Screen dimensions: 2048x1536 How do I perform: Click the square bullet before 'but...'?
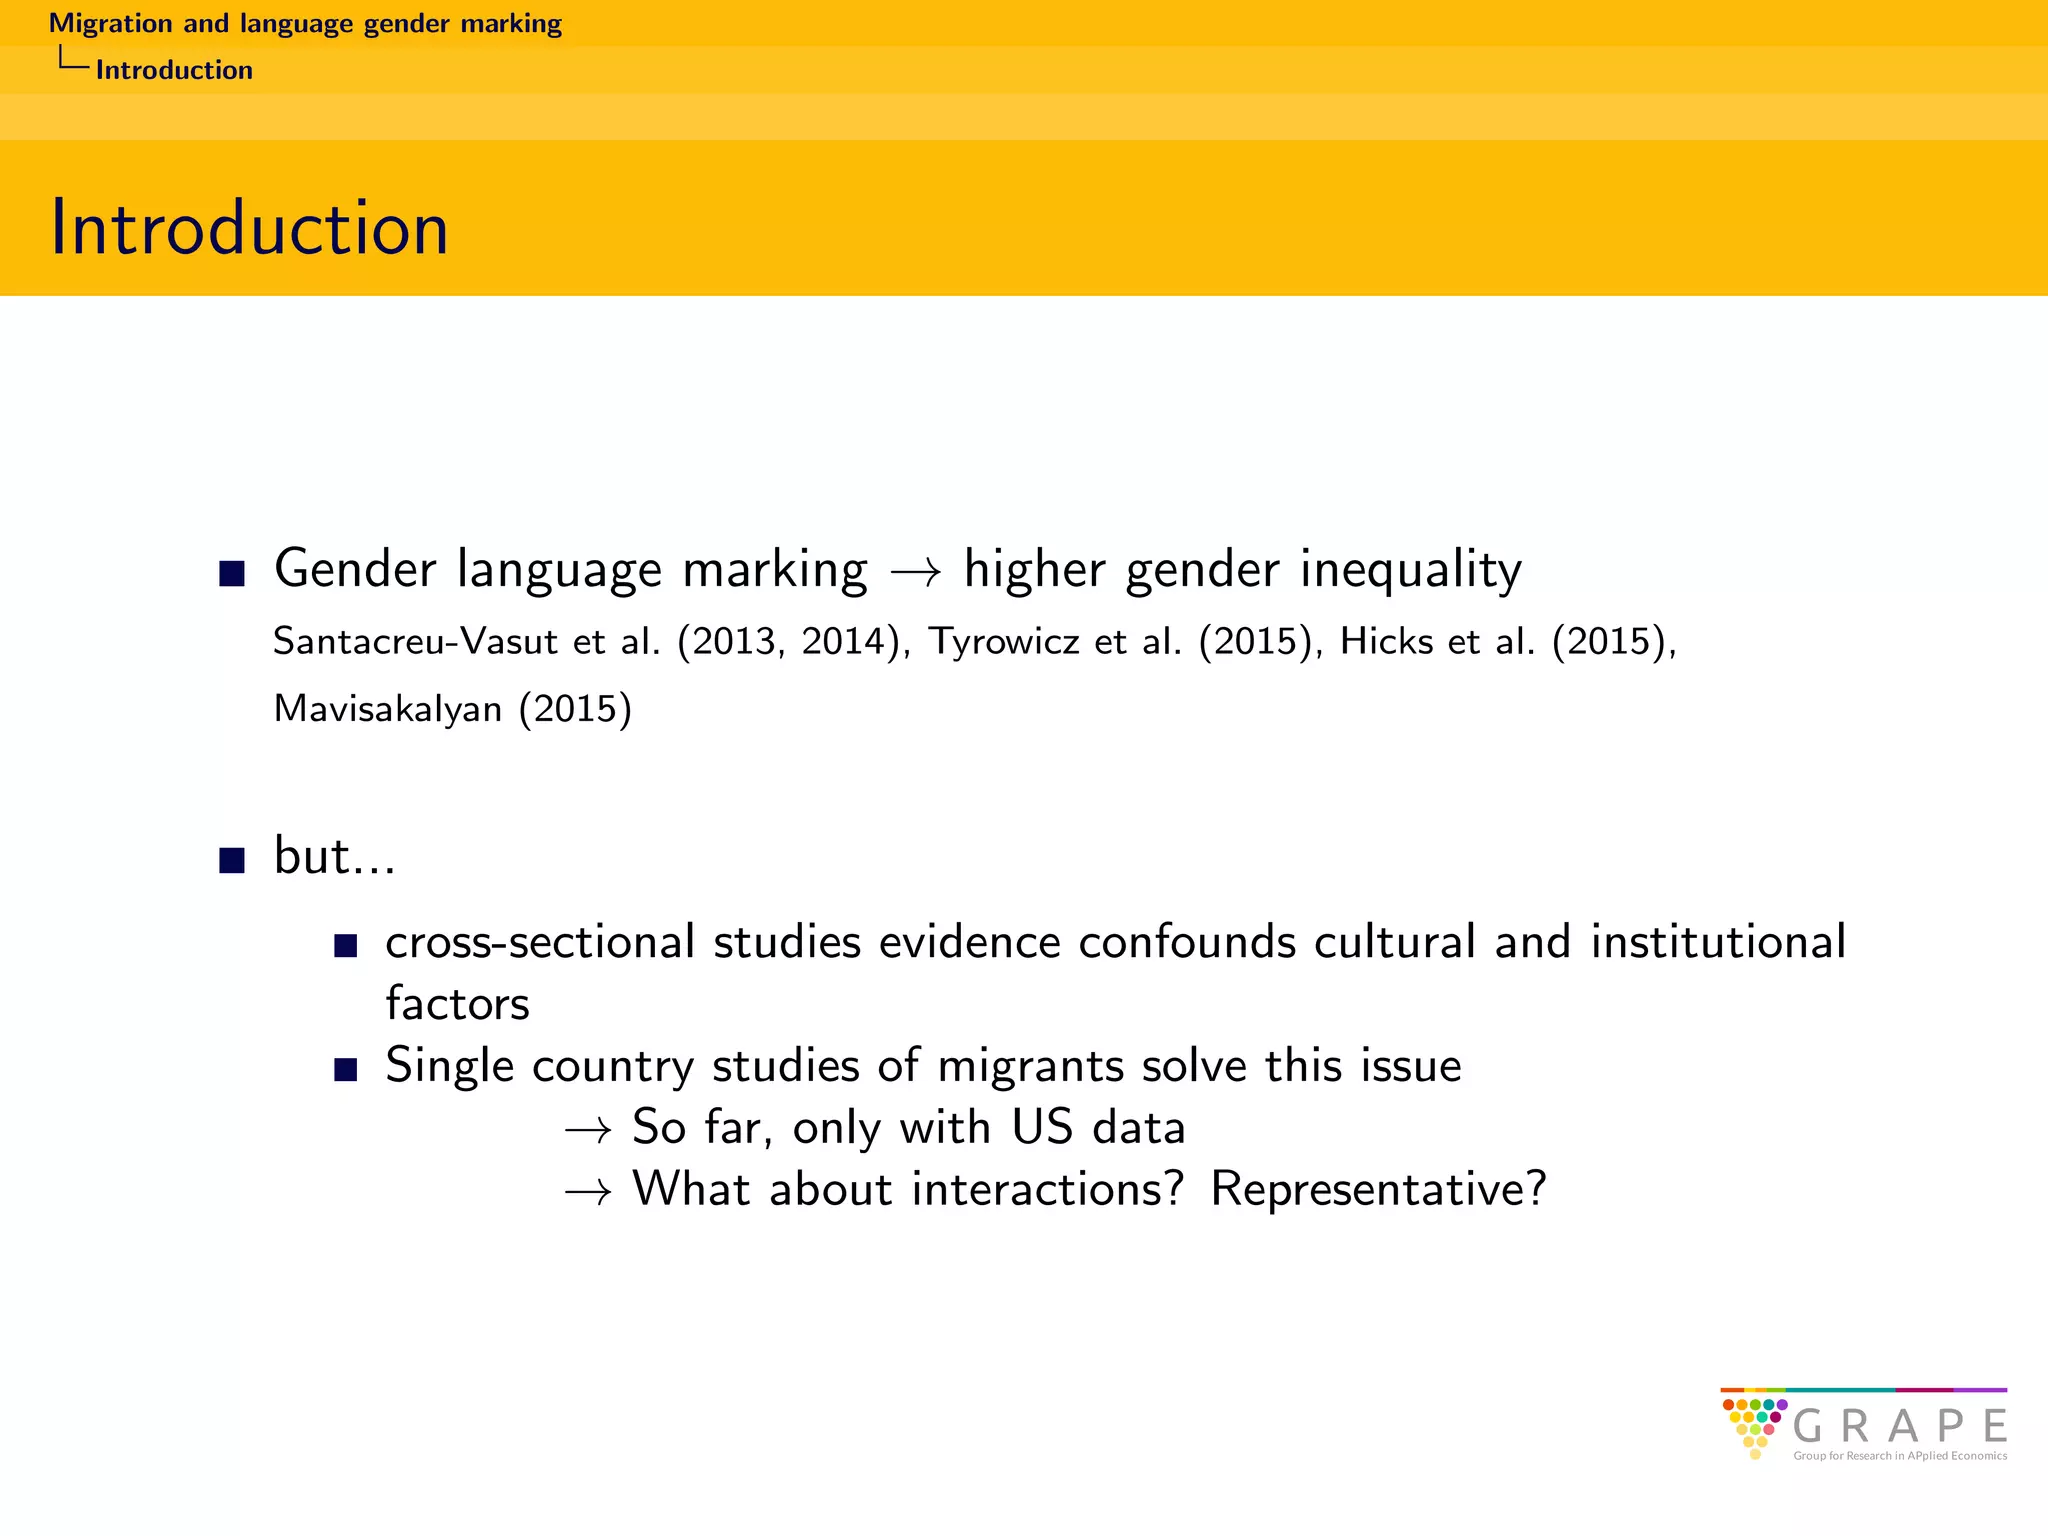pyautogui.click(x=232, y=860)
